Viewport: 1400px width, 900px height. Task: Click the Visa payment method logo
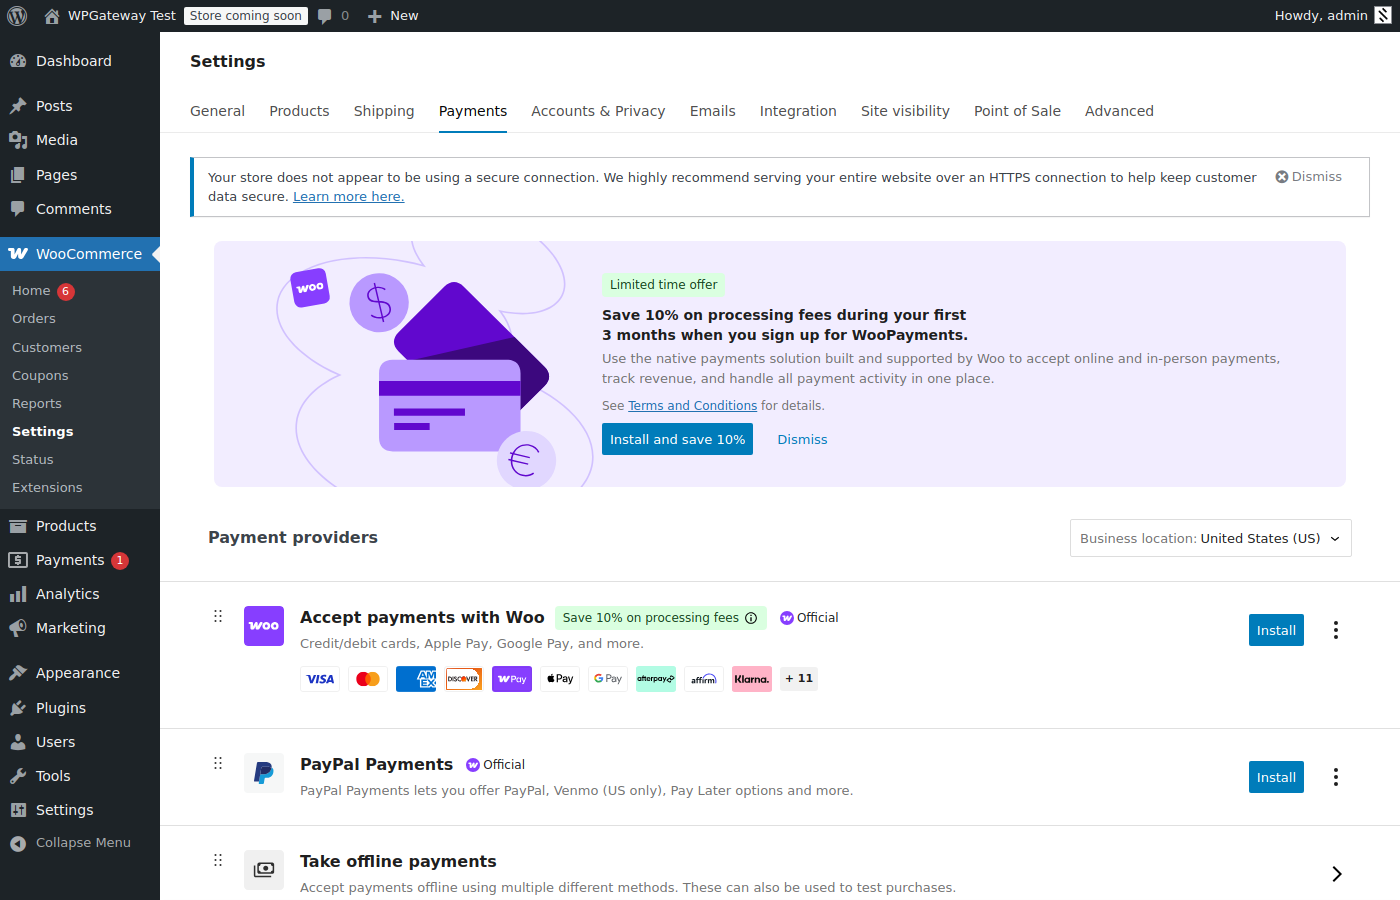[320, 679]
